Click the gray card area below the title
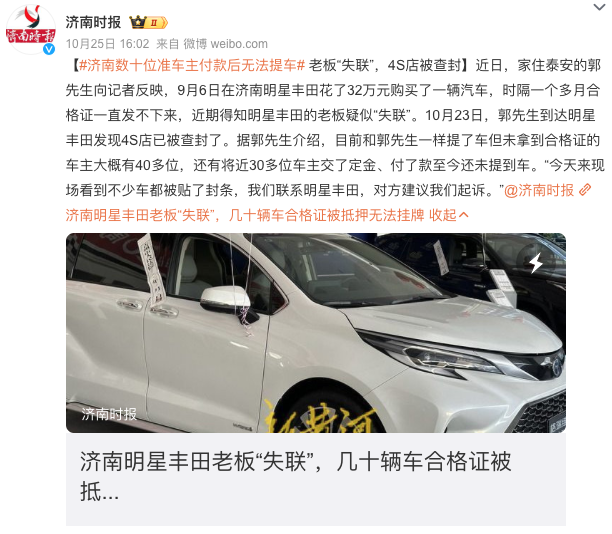612x534 pixels. click(316, 515)
